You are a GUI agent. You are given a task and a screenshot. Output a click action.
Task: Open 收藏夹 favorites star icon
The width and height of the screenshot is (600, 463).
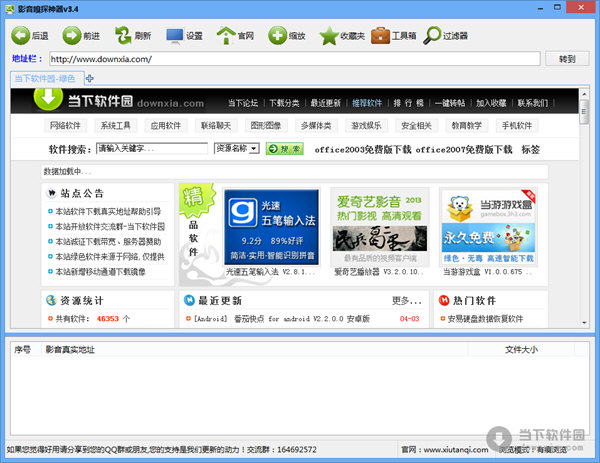pos(329,36)
